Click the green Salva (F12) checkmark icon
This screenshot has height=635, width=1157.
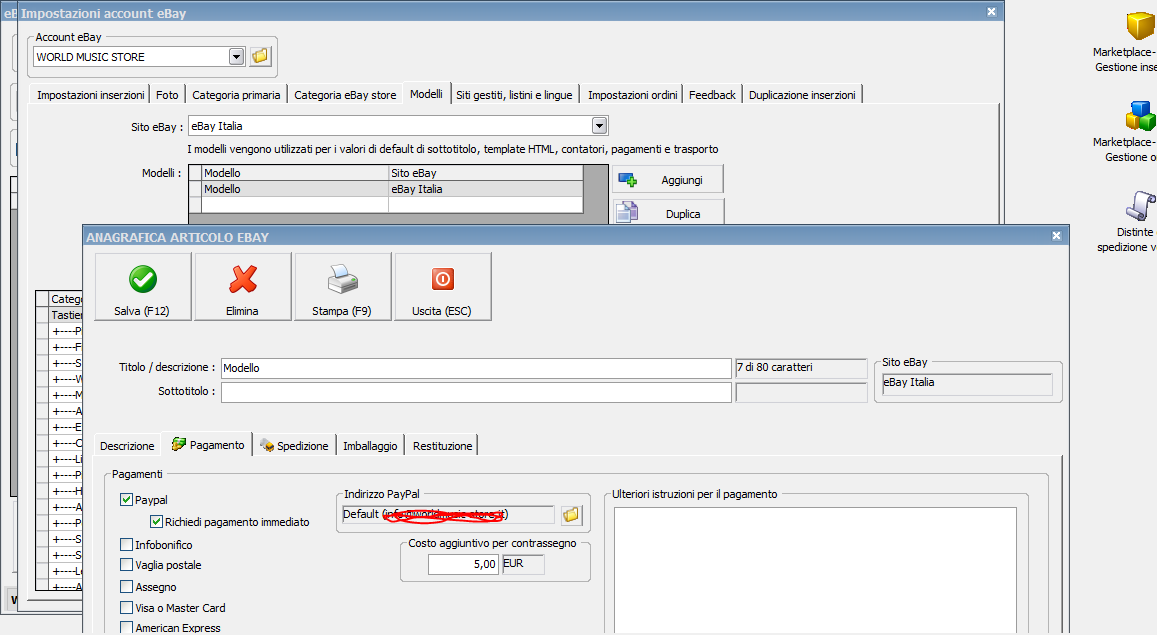[x=143, y=280]
